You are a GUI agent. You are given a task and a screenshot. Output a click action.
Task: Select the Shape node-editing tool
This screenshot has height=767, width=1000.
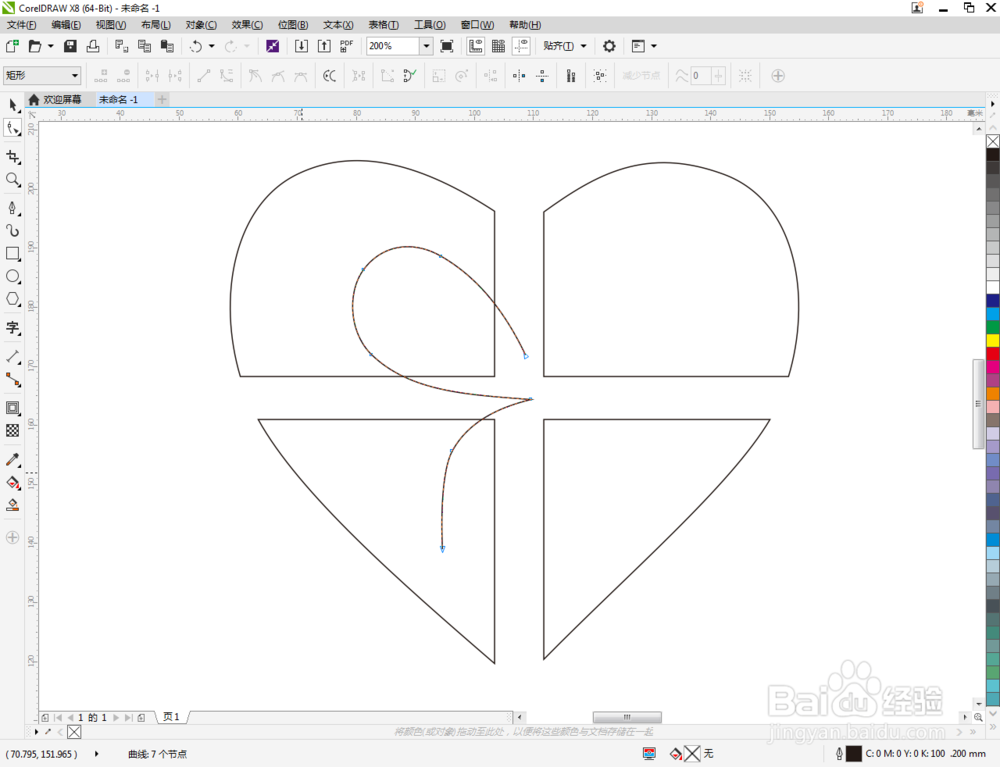(13, 128)
